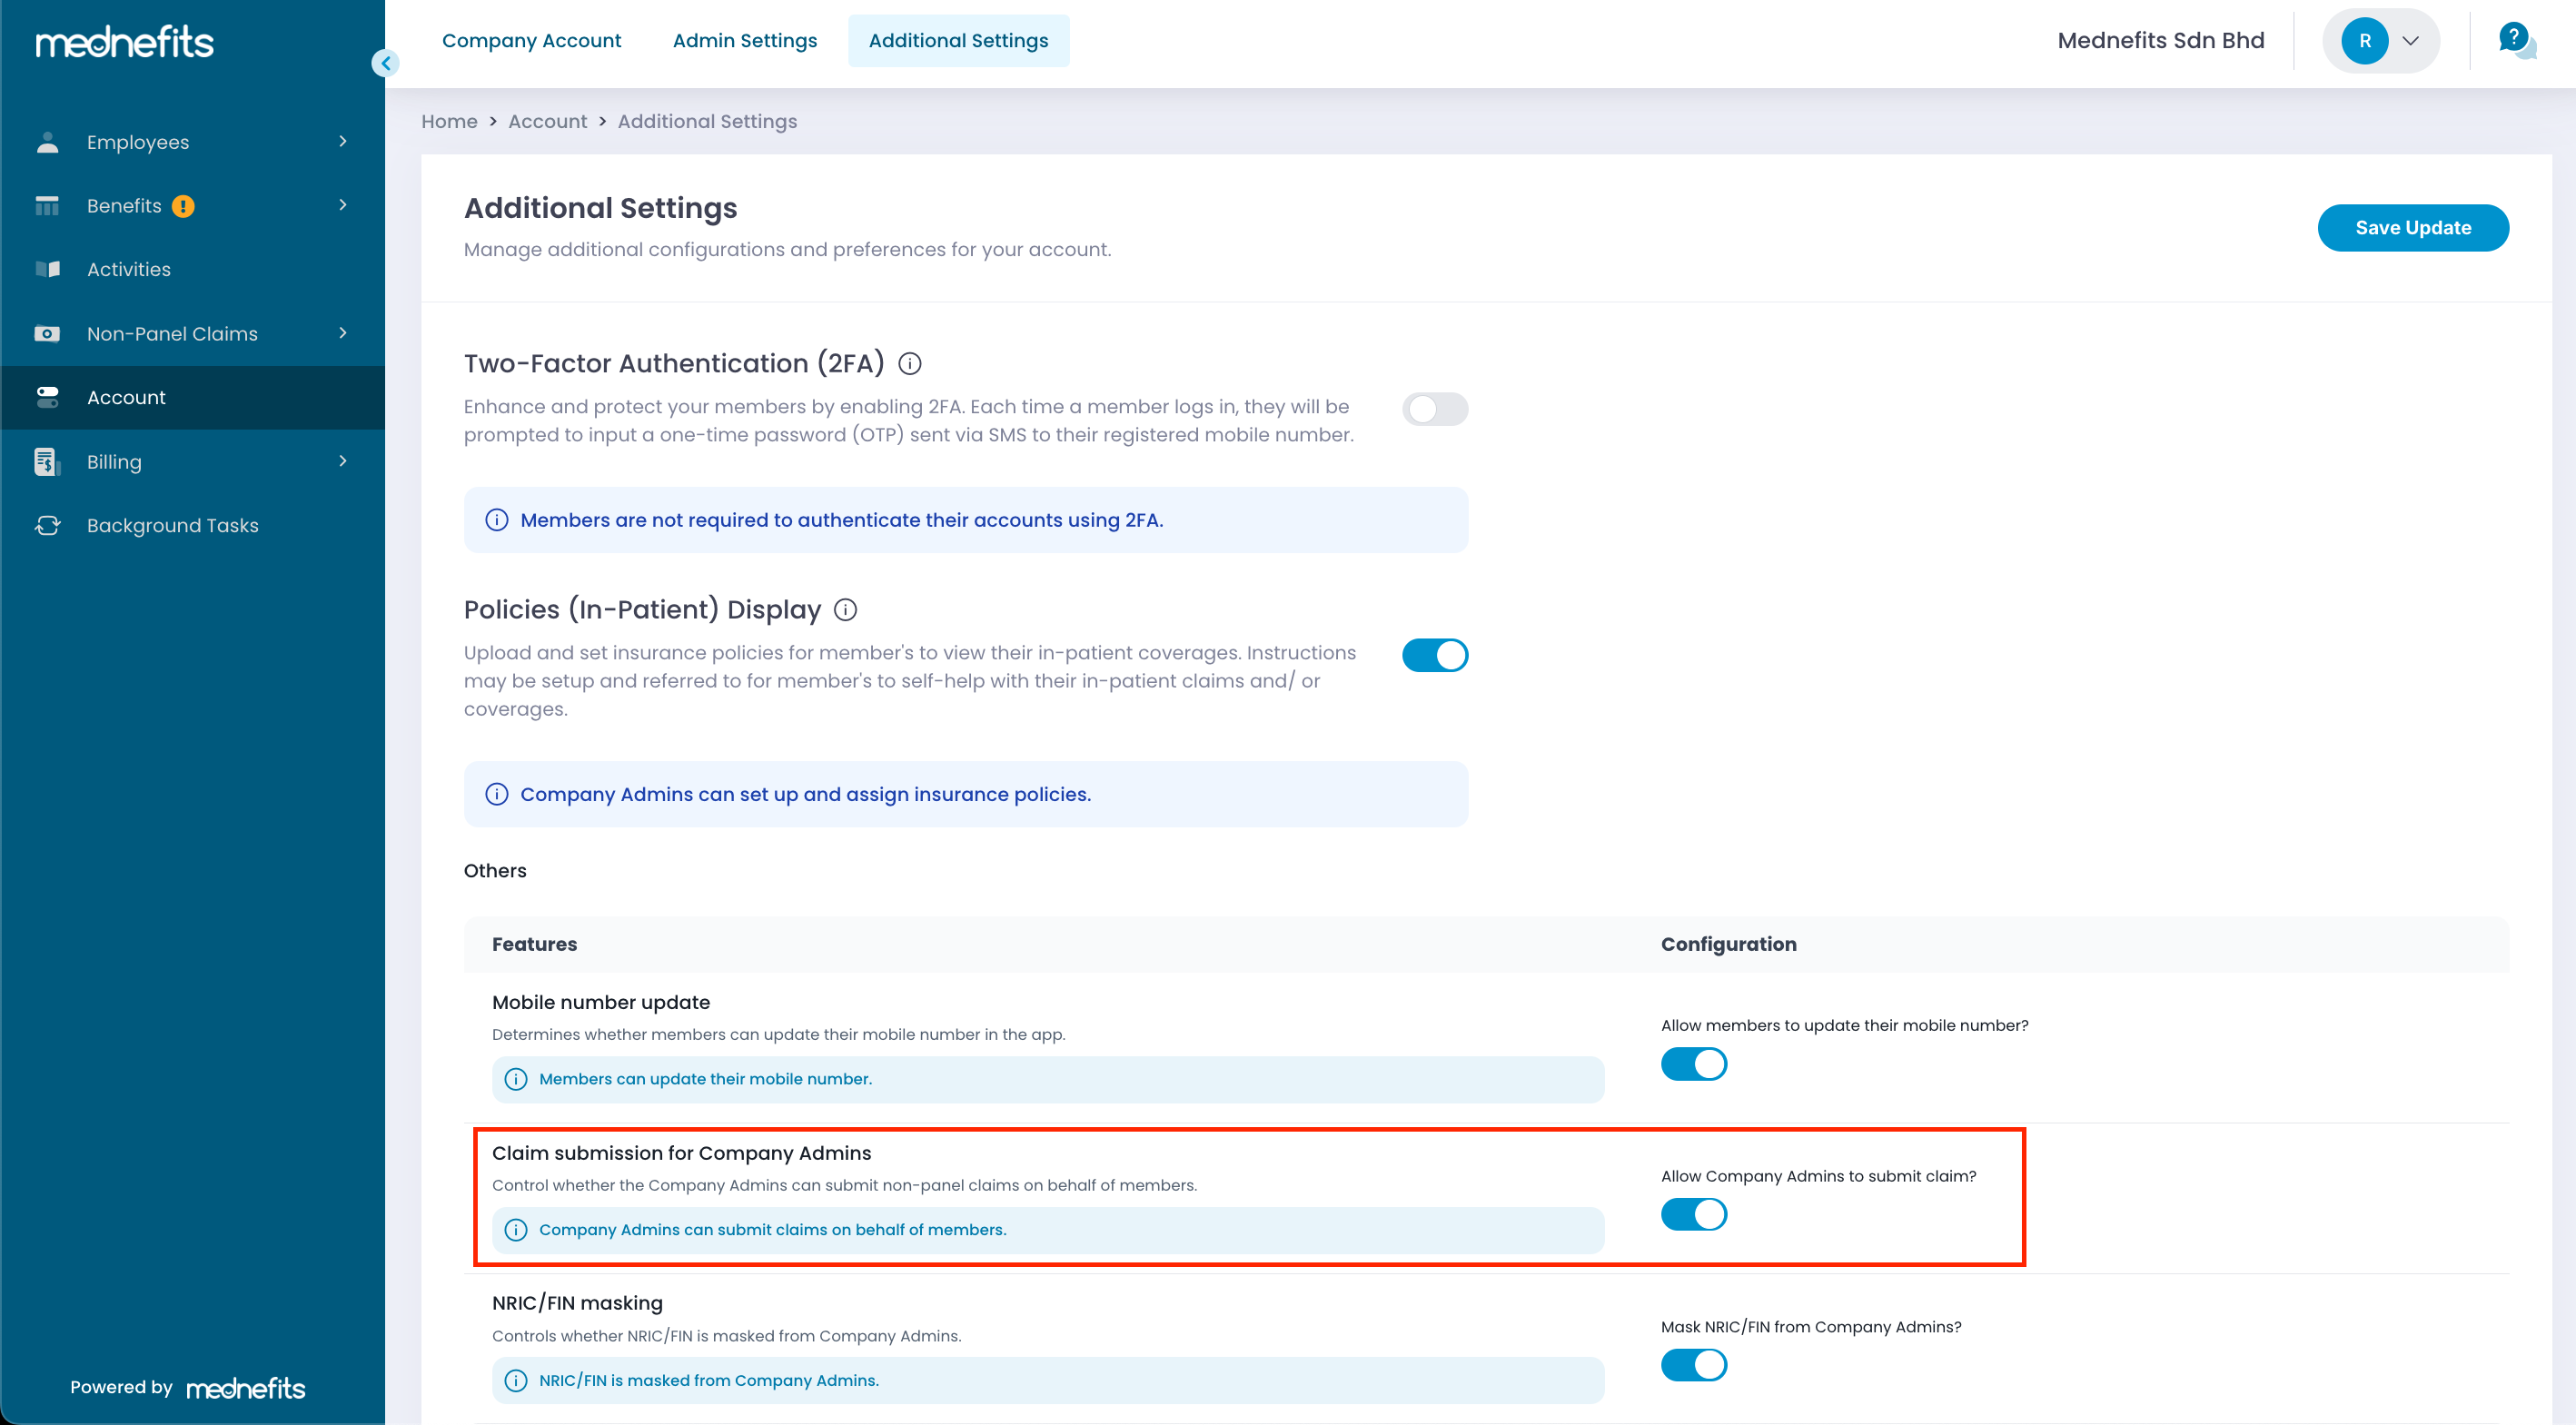Screen dimensions: 2576x1425
Task: Turn off Mask NRIC/FIN from Company Admins
Action: pos(1693,1365)
